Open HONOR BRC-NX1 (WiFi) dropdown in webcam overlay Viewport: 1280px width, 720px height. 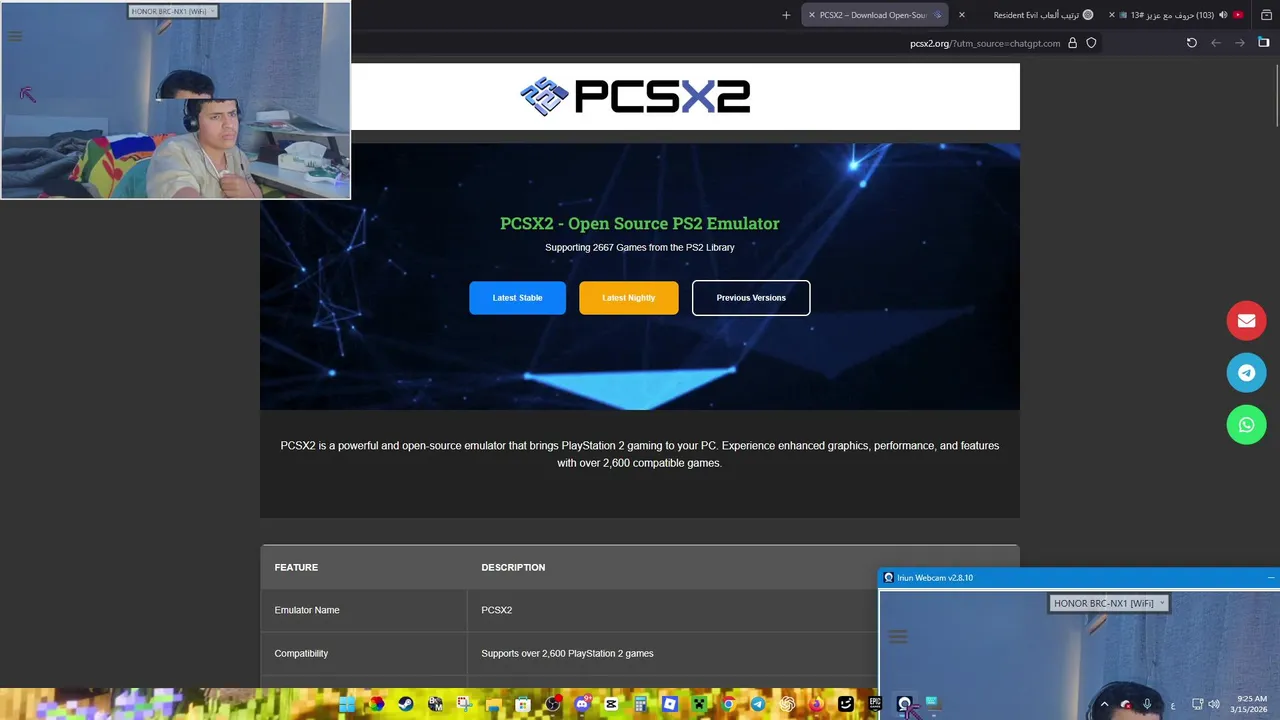point(174,12)
